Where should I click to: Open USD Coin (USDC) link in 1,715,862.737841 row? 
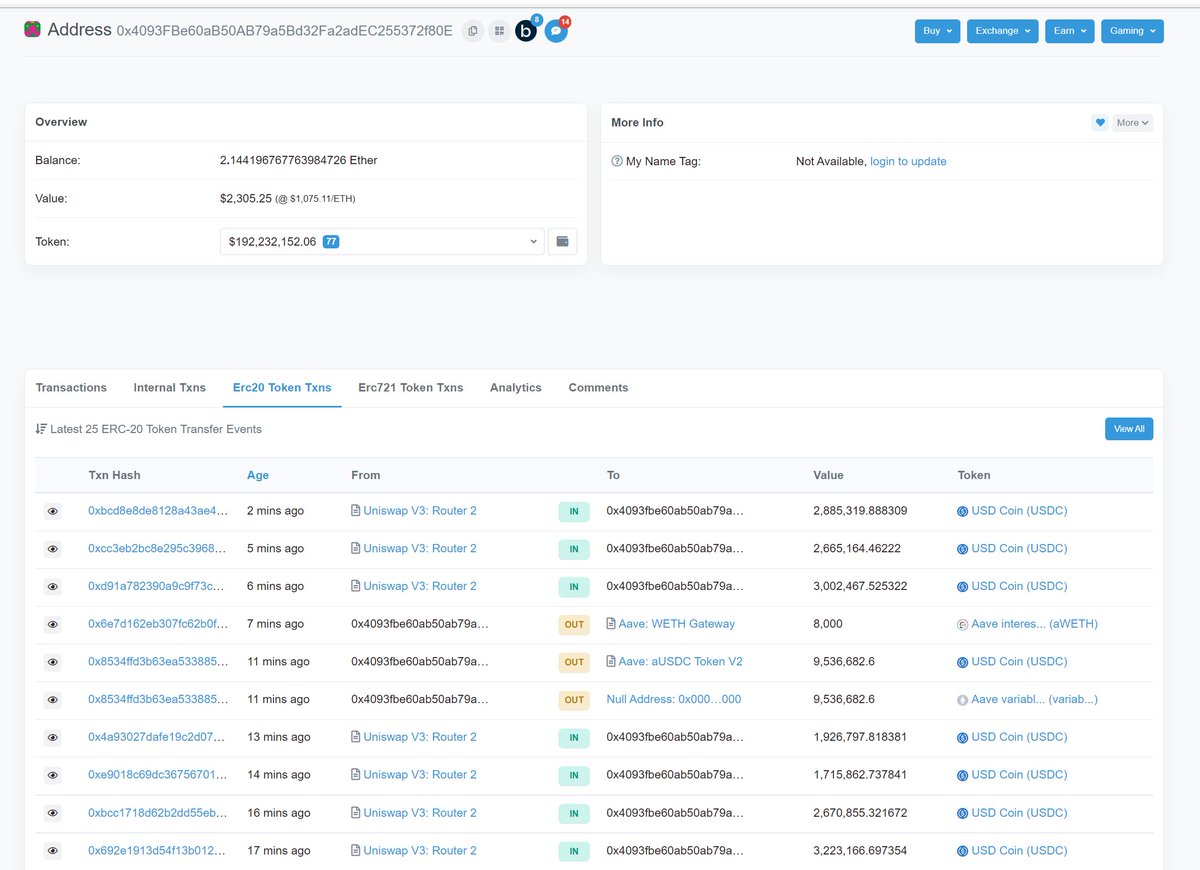pos(1019,775)
